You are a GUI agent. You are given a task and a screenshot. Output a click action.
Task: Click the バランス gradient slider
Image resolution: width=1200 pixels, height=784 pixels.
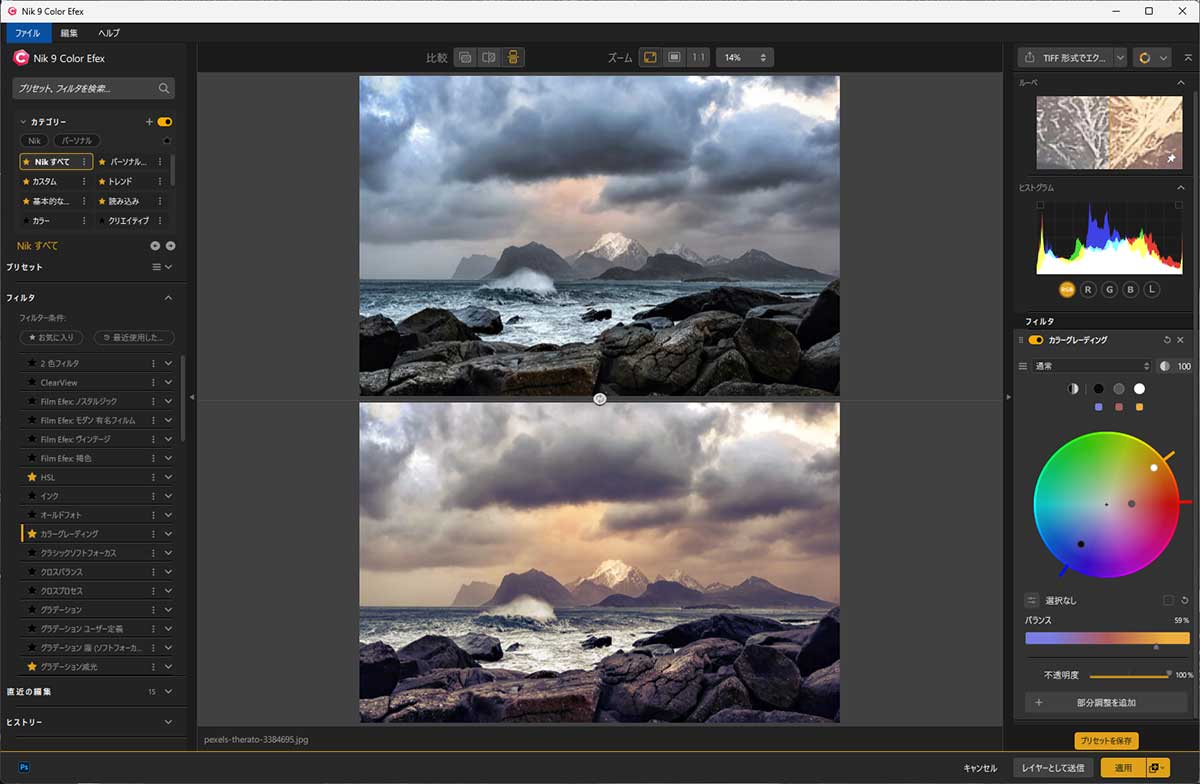1107,638
